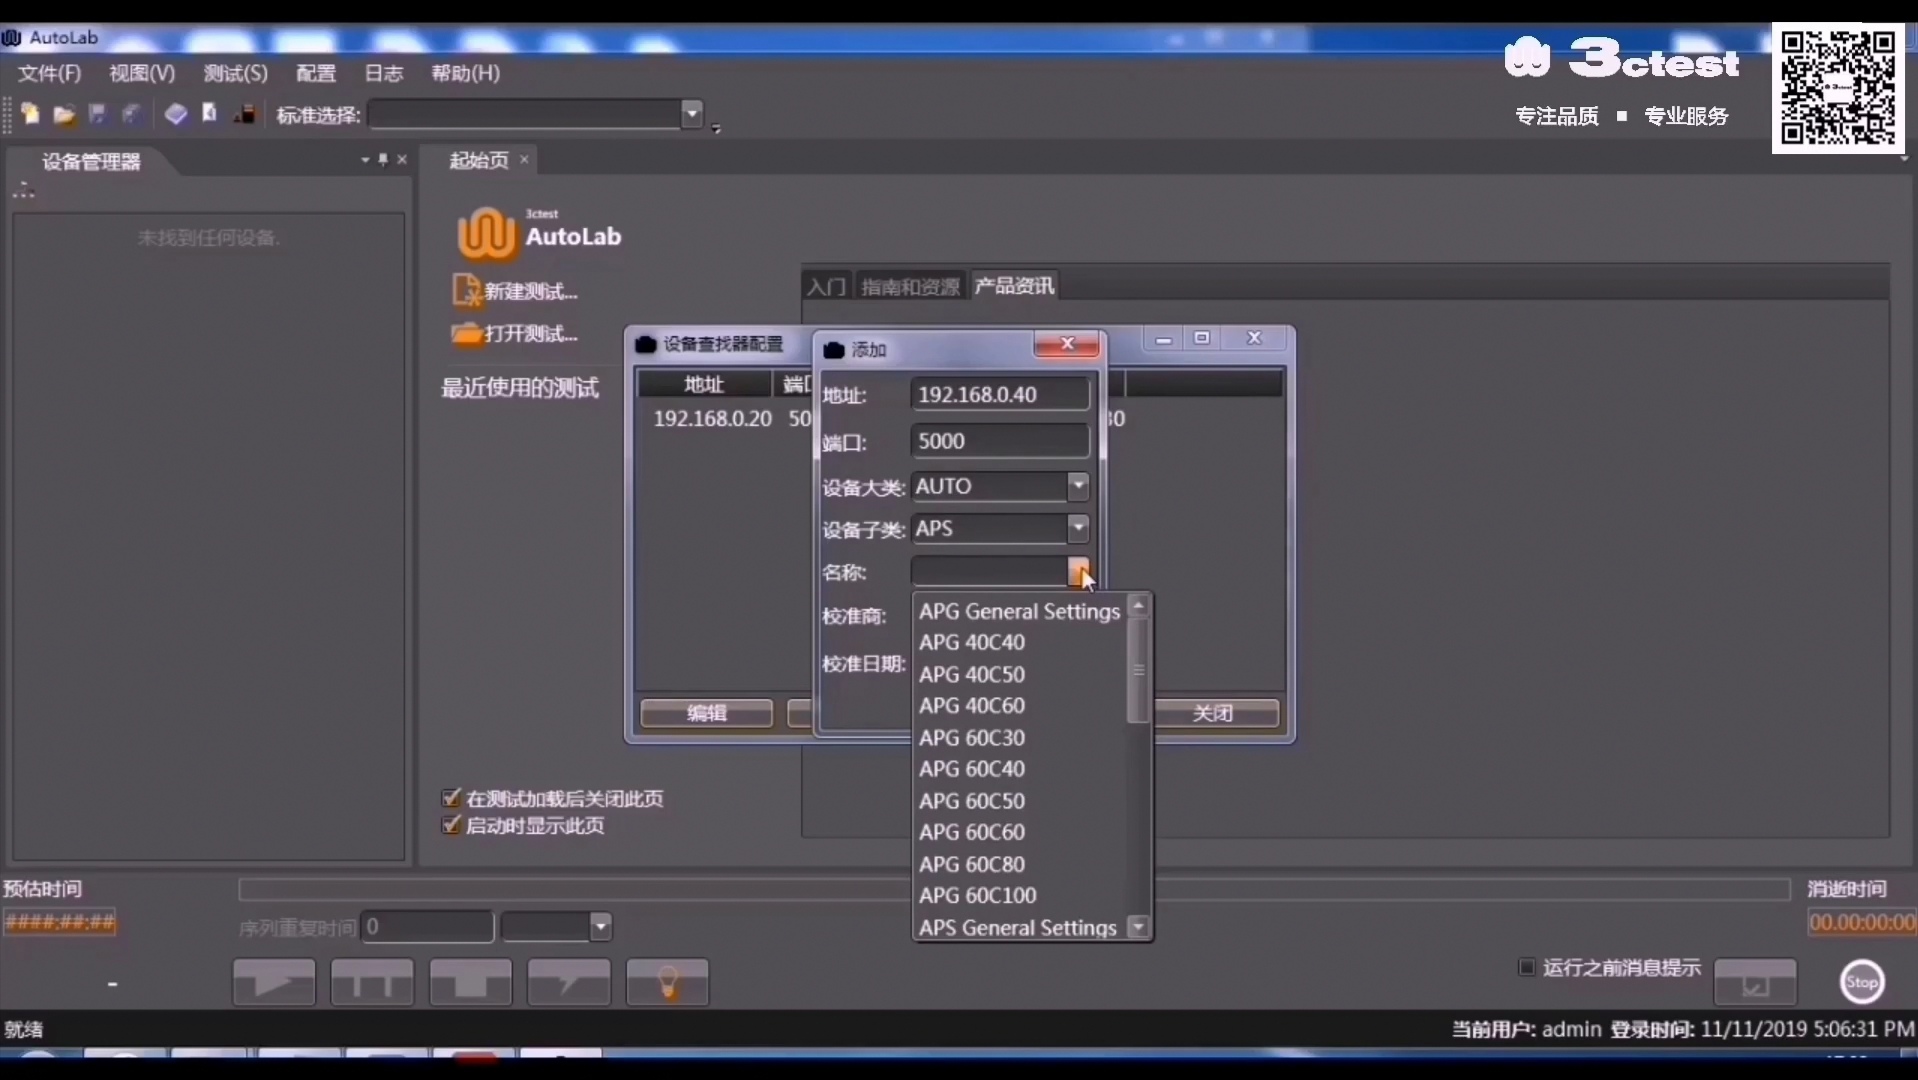Enable 运行之前消息提示 checkbox
Screen dimensions: 1918x1080
(1527, 967)
